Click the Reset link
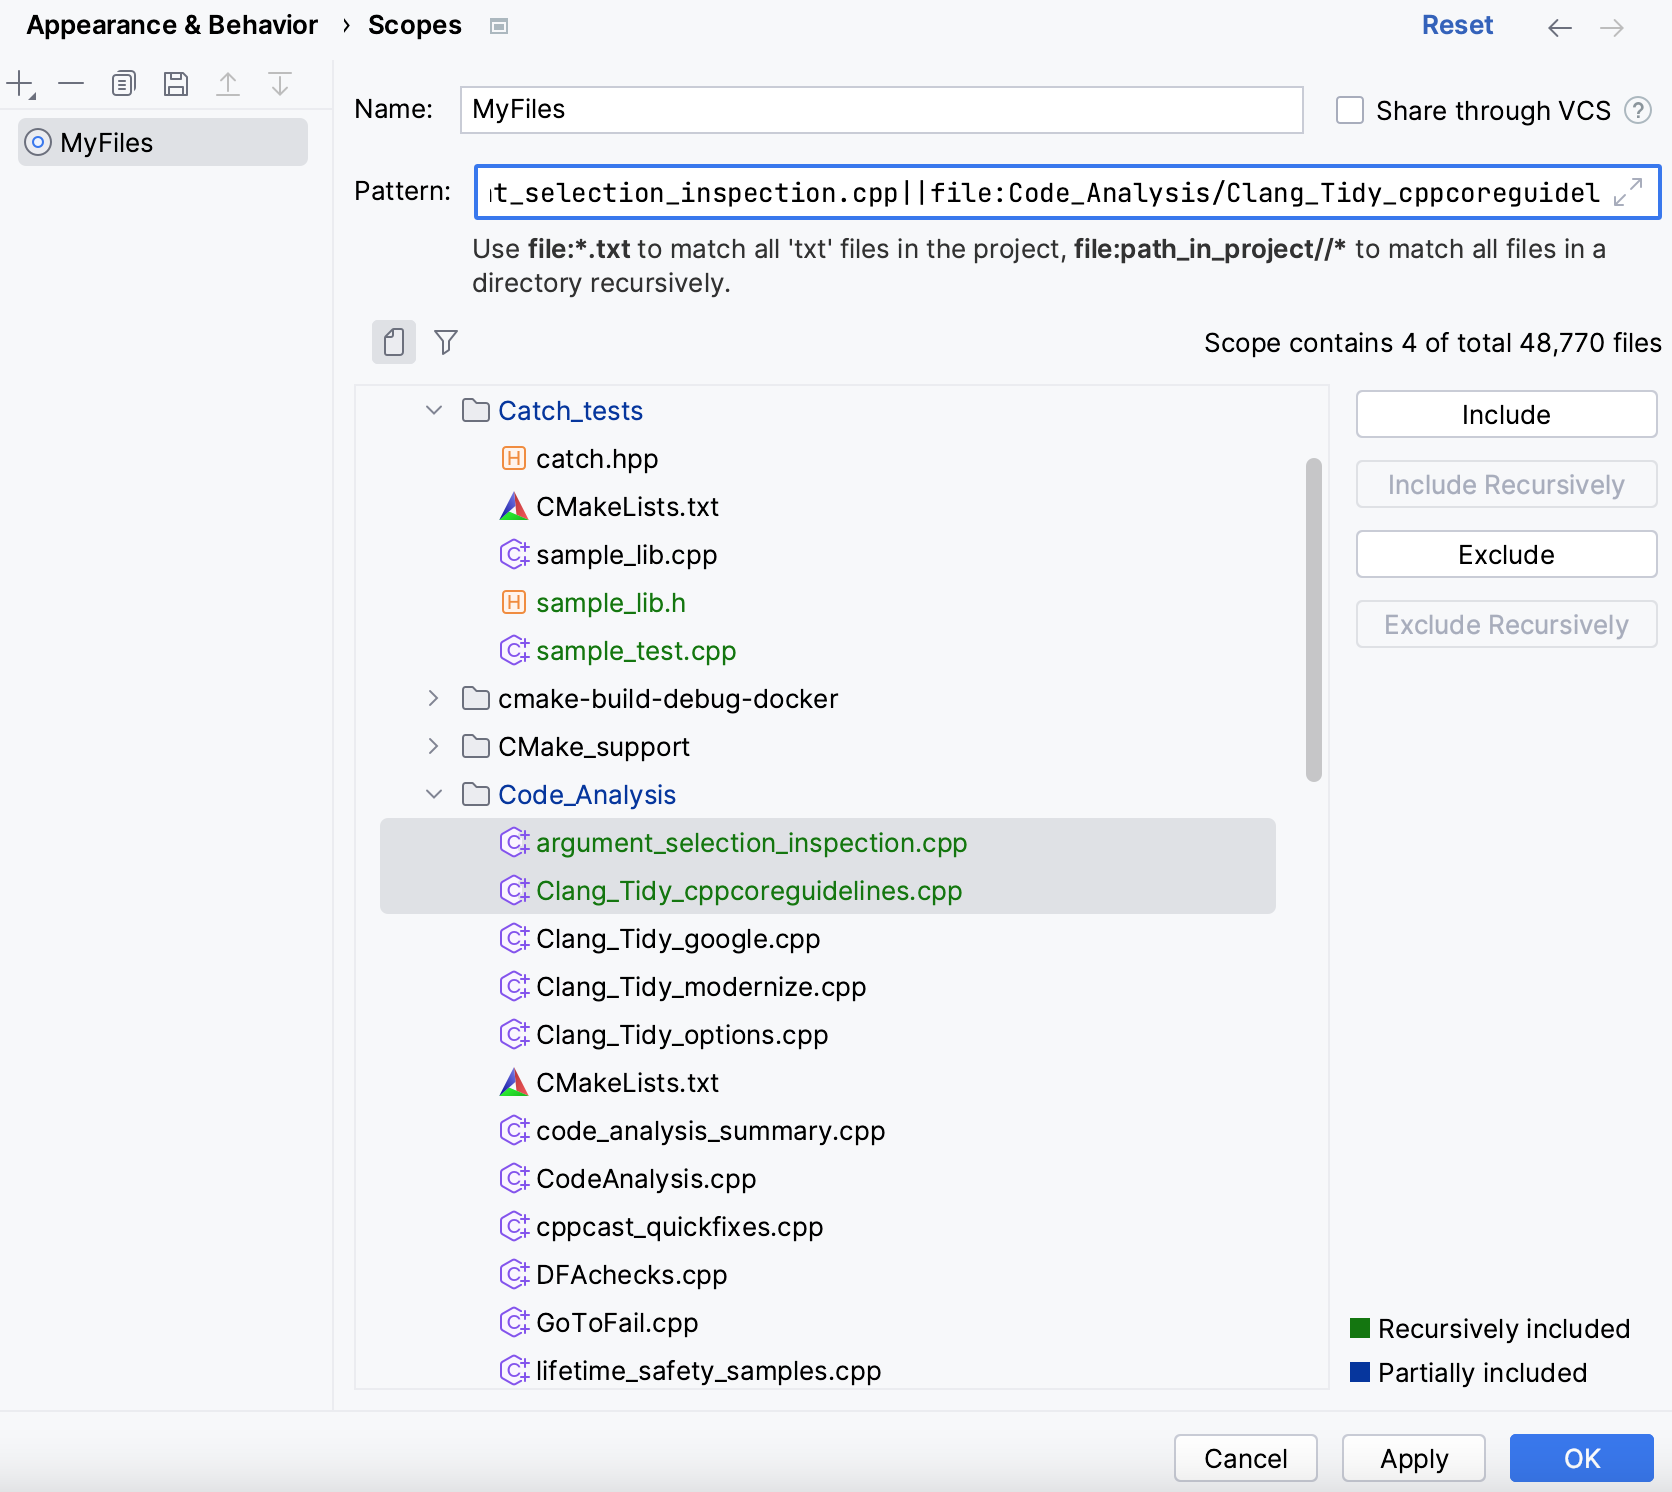Viewport: 1672px width, 1492px height. tap(1456, 25)
